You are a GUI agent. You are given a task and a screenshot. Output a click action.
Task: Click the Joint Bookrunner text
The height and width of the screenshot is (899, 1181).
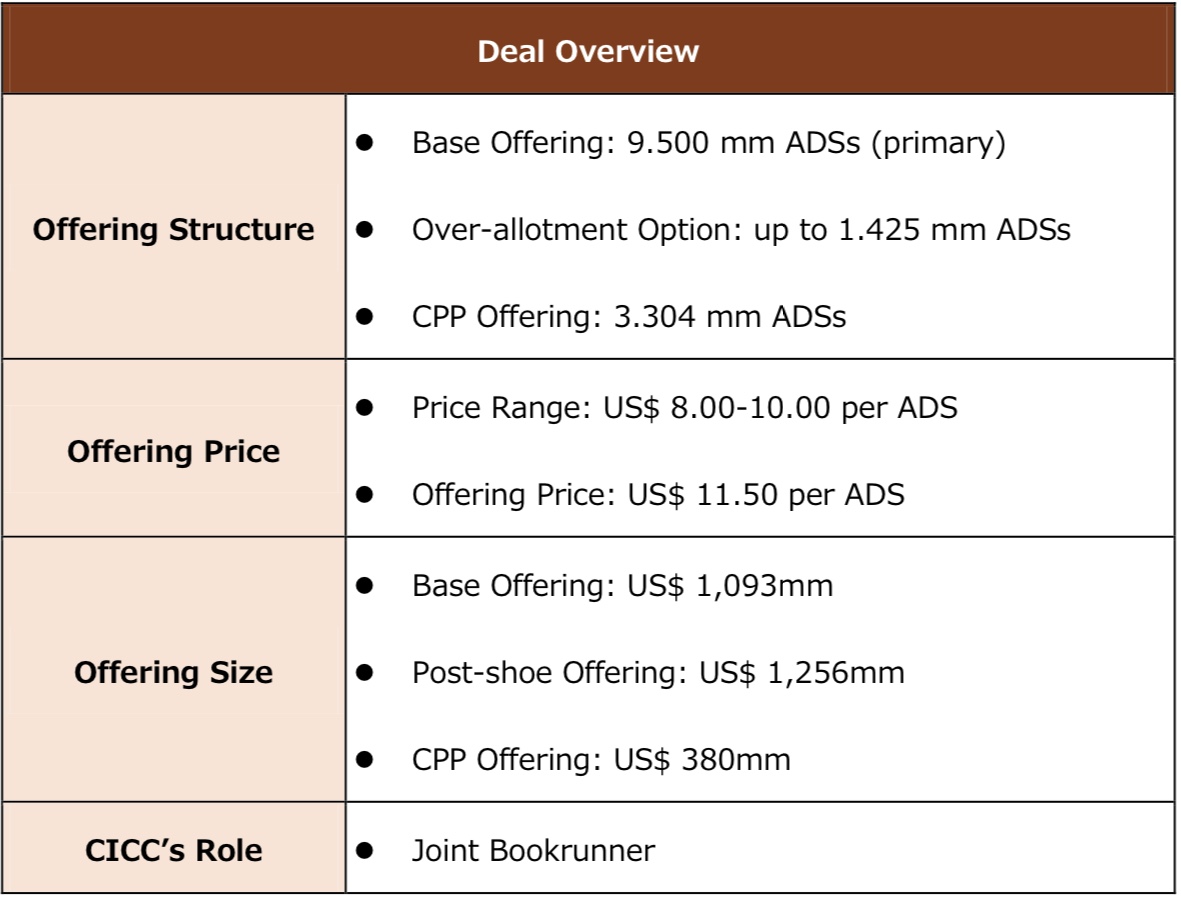[533, 850]
